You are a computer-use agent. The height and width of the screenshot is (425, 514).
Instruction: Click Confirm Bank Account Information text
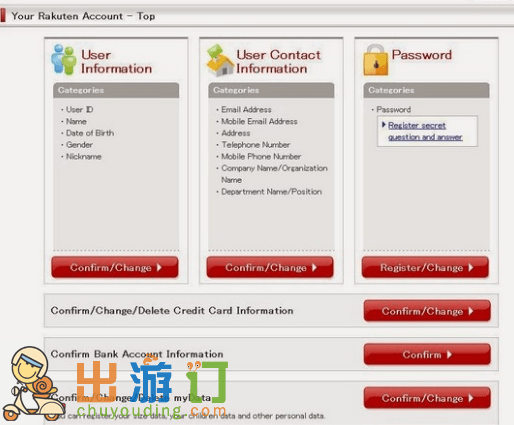pyautogui.click(x=137, y=354)
